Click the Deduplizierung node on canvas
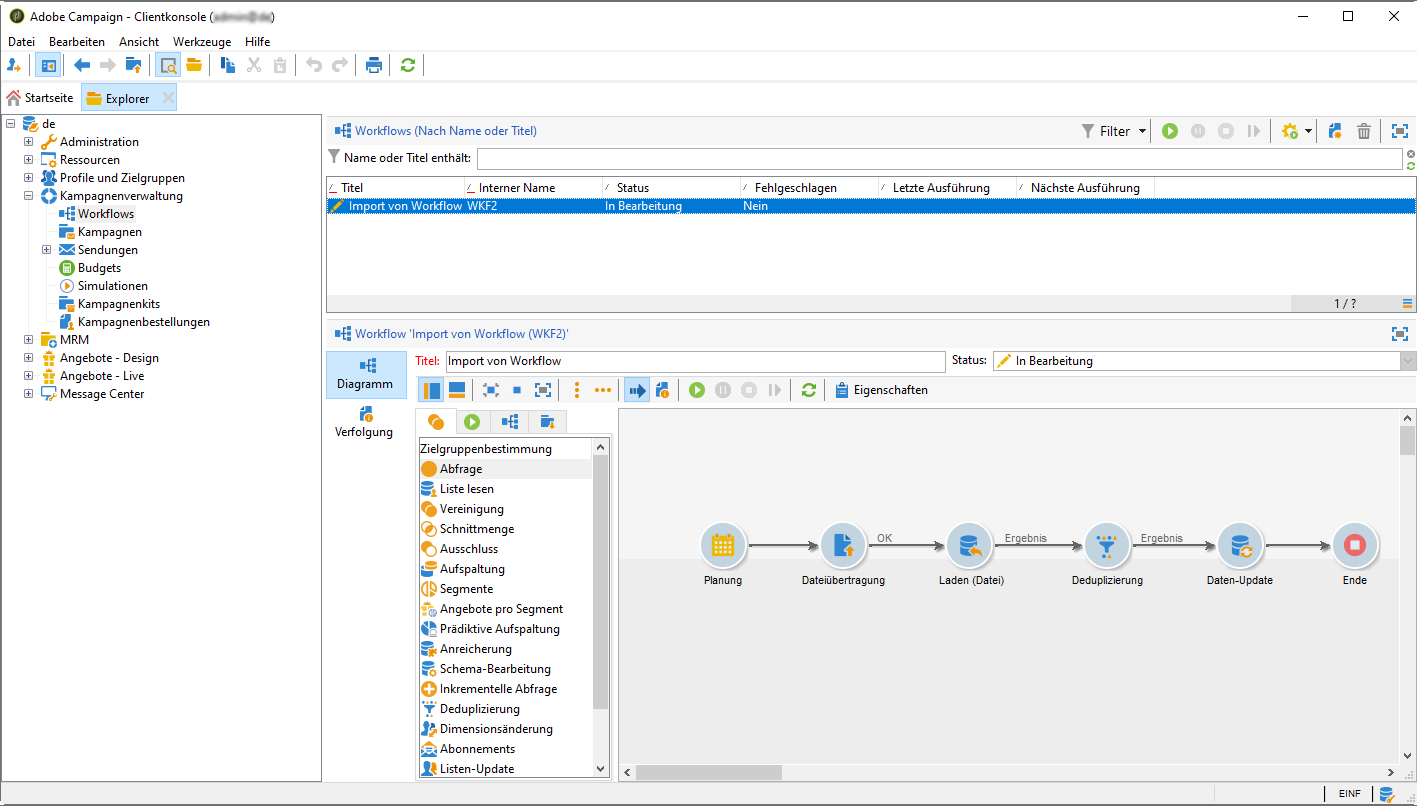Viewport: 1417px width, 806px height. (1106, 546)
